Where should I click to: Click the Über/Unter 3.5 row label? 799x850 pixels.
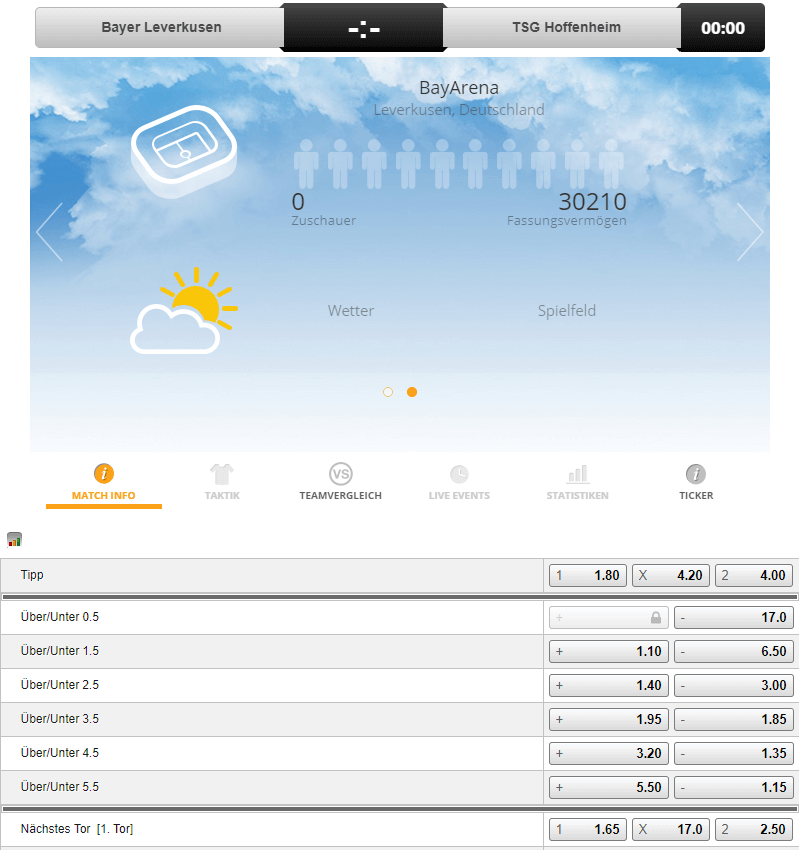point(60,718)
